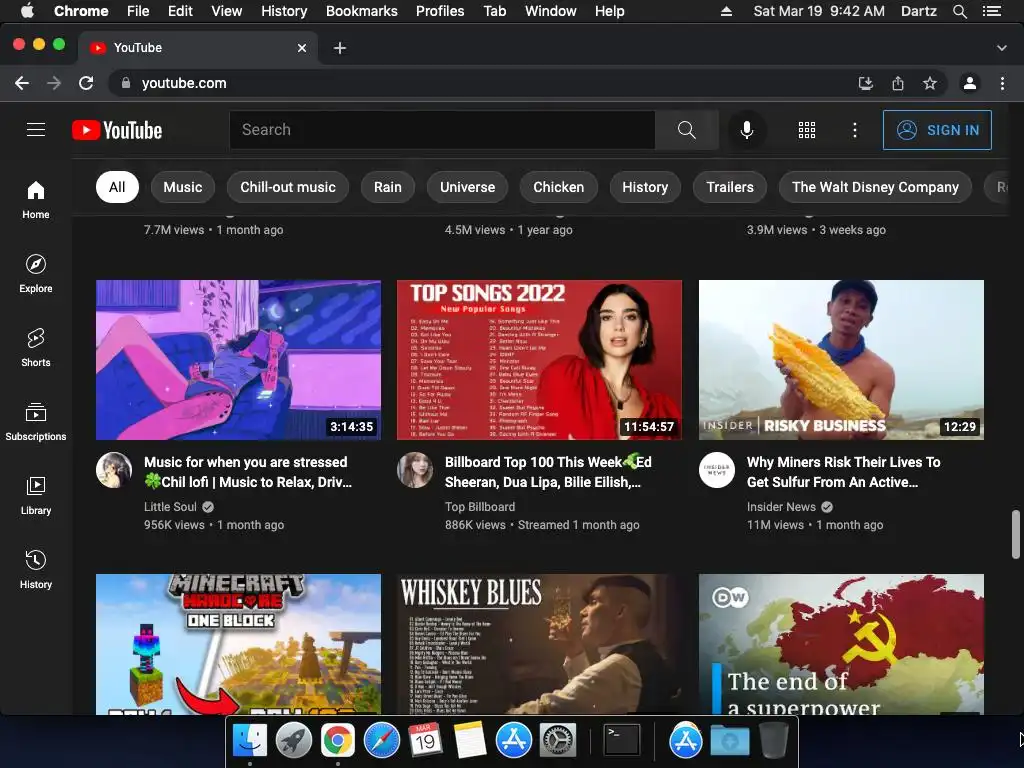1024x768 pixels.
Task: Open the History menu in menu bar
Action: coord(284,11)
